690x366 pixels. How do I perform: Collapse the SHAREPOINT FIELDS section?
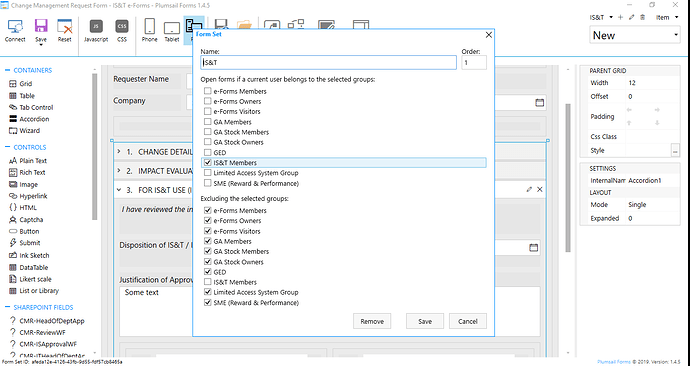point(7,307)
